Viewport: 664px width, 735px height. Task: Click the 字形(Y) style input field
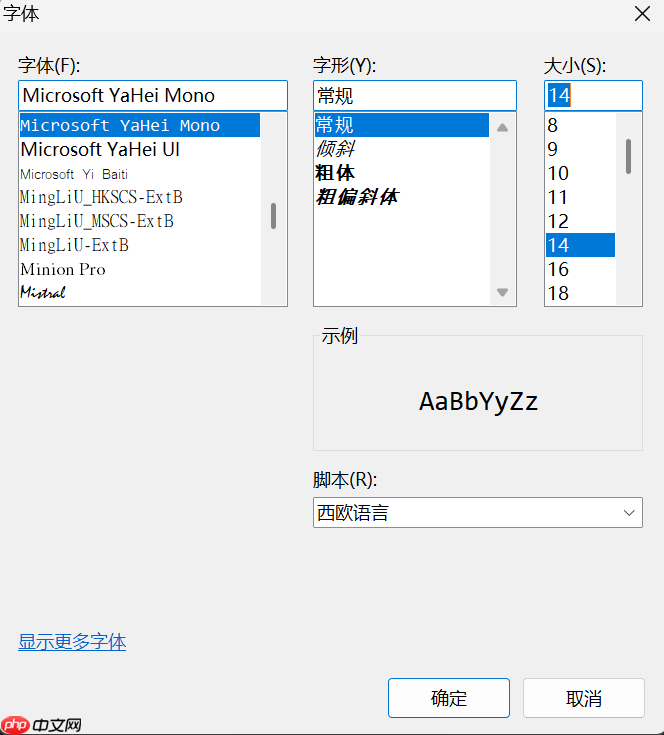click(x=415, y=96)
